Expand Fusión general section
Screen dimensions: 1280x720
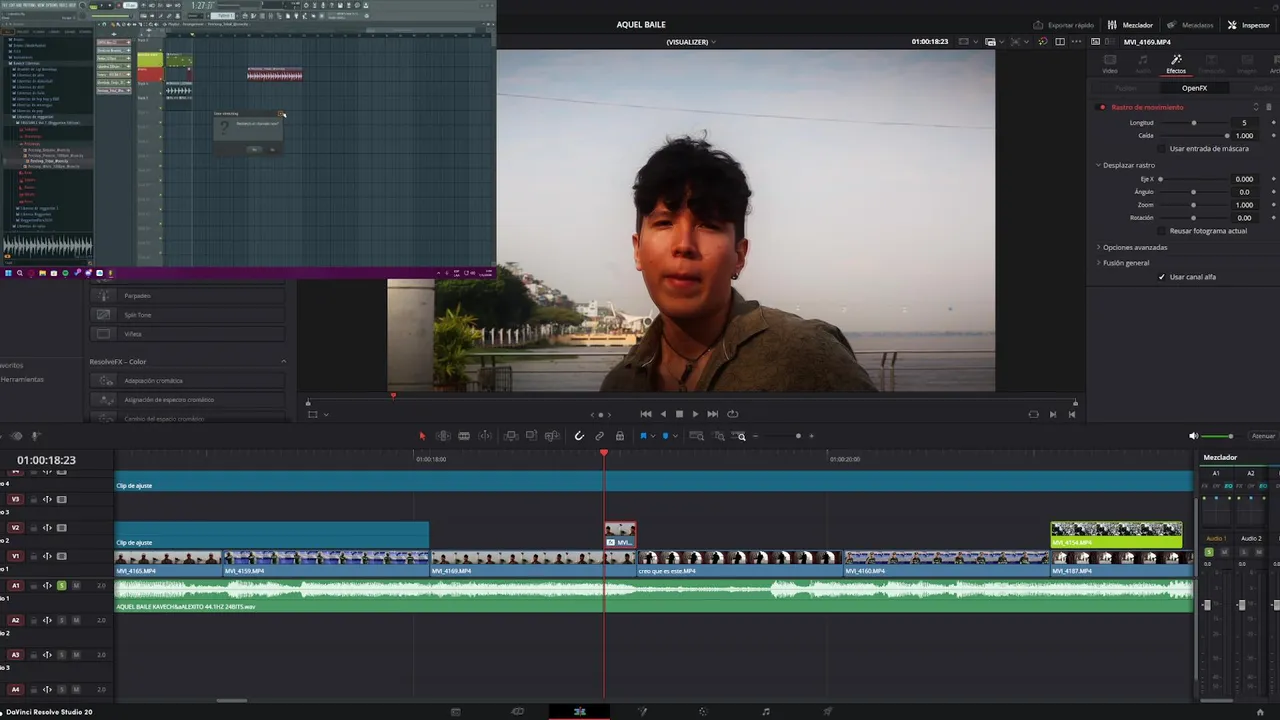tap(1099, 263)
